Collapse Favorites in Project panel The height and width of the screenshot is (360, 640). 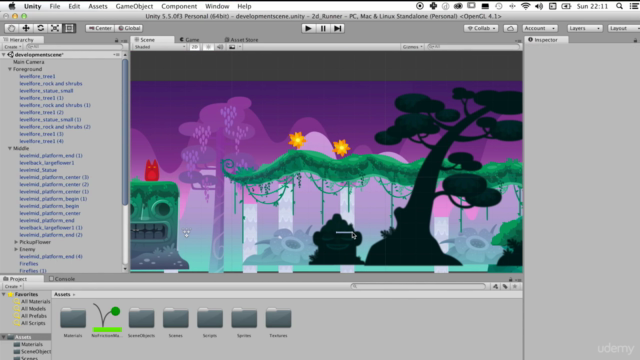click(x=4, y=294)
